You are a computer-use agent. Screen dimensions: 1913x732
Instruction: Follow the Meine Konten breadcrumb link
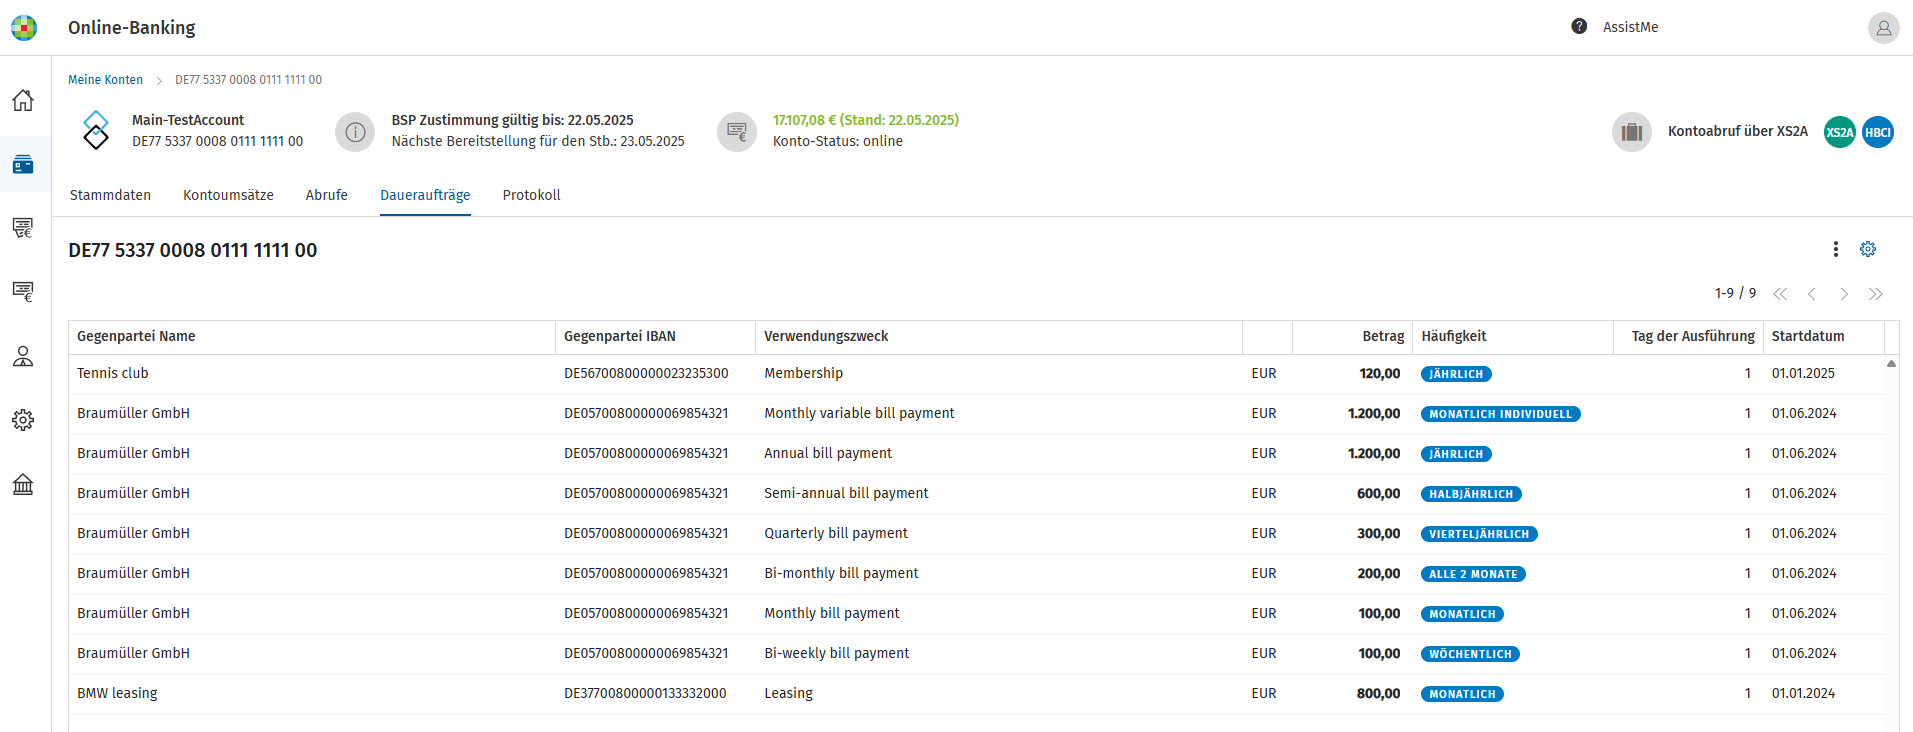(x=105, y=80)
